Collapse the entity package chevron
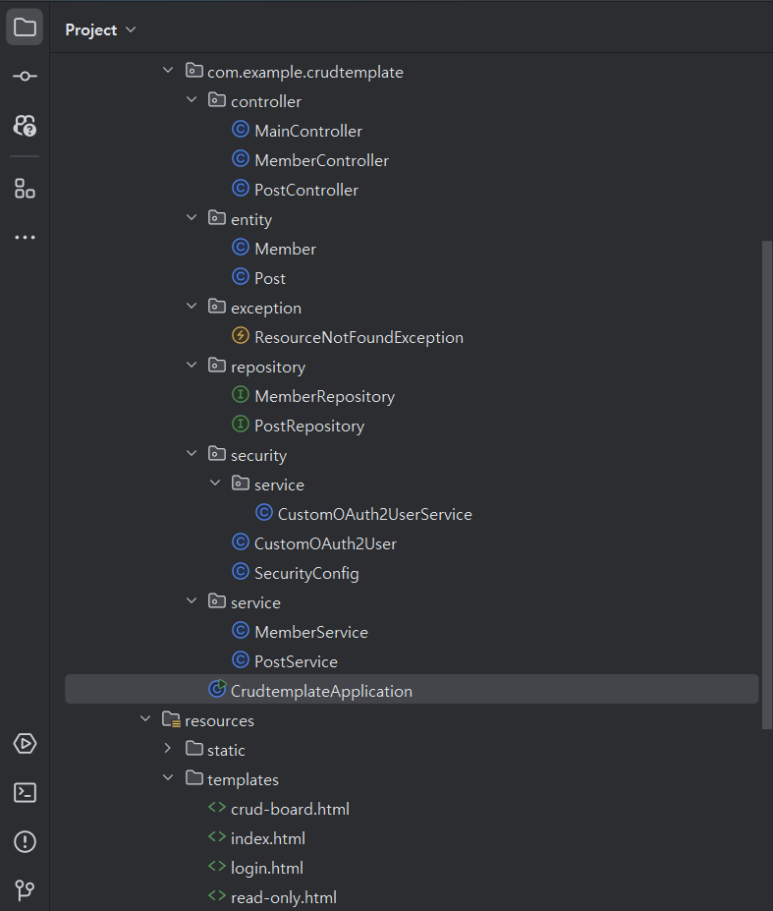Image resolution: width=773 pixels, height=911 pixels. tap(191, 218)
